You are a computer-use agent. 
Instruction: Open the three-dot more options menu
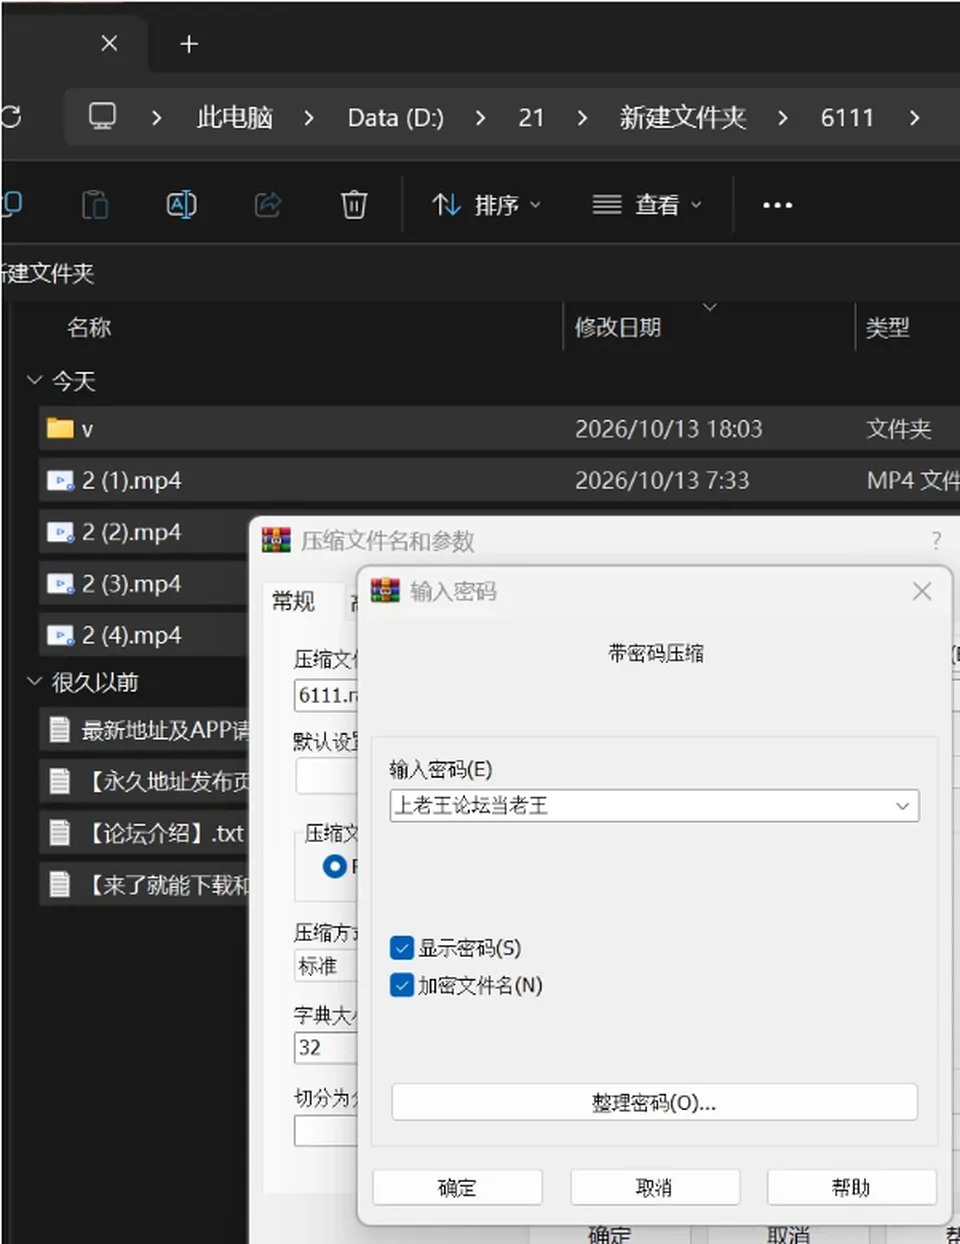point(777,205)
